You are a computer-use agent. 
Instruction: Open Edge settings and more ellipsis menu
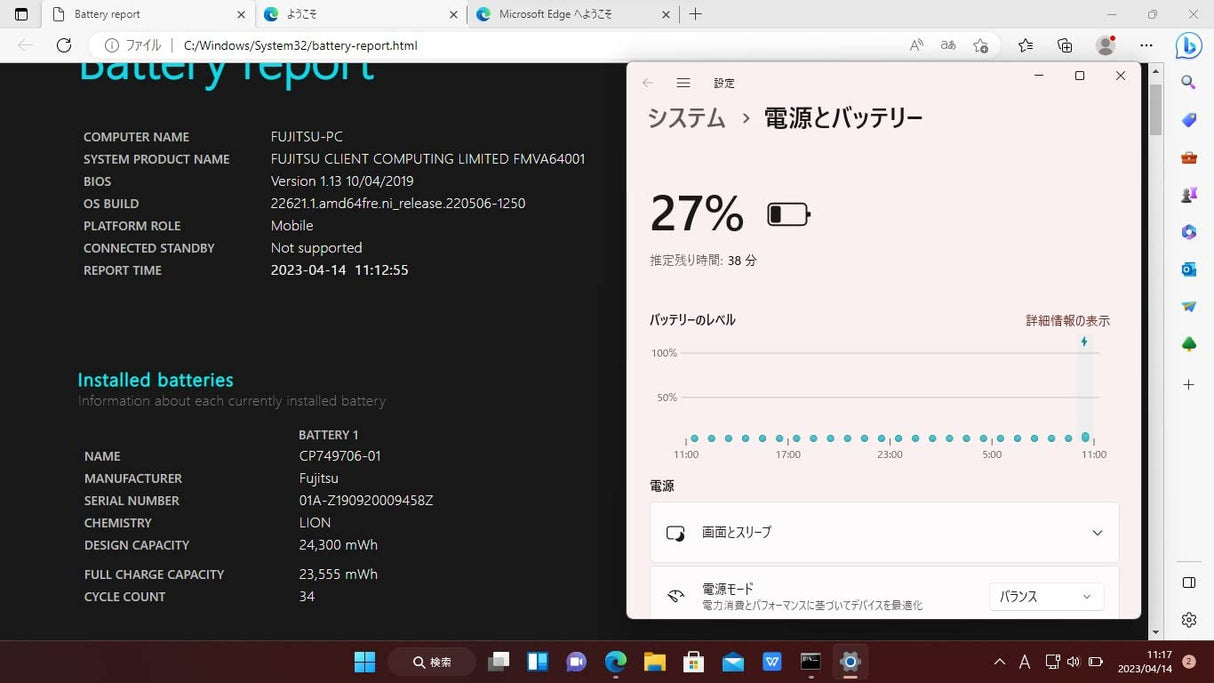click(x=1146, y=45)
